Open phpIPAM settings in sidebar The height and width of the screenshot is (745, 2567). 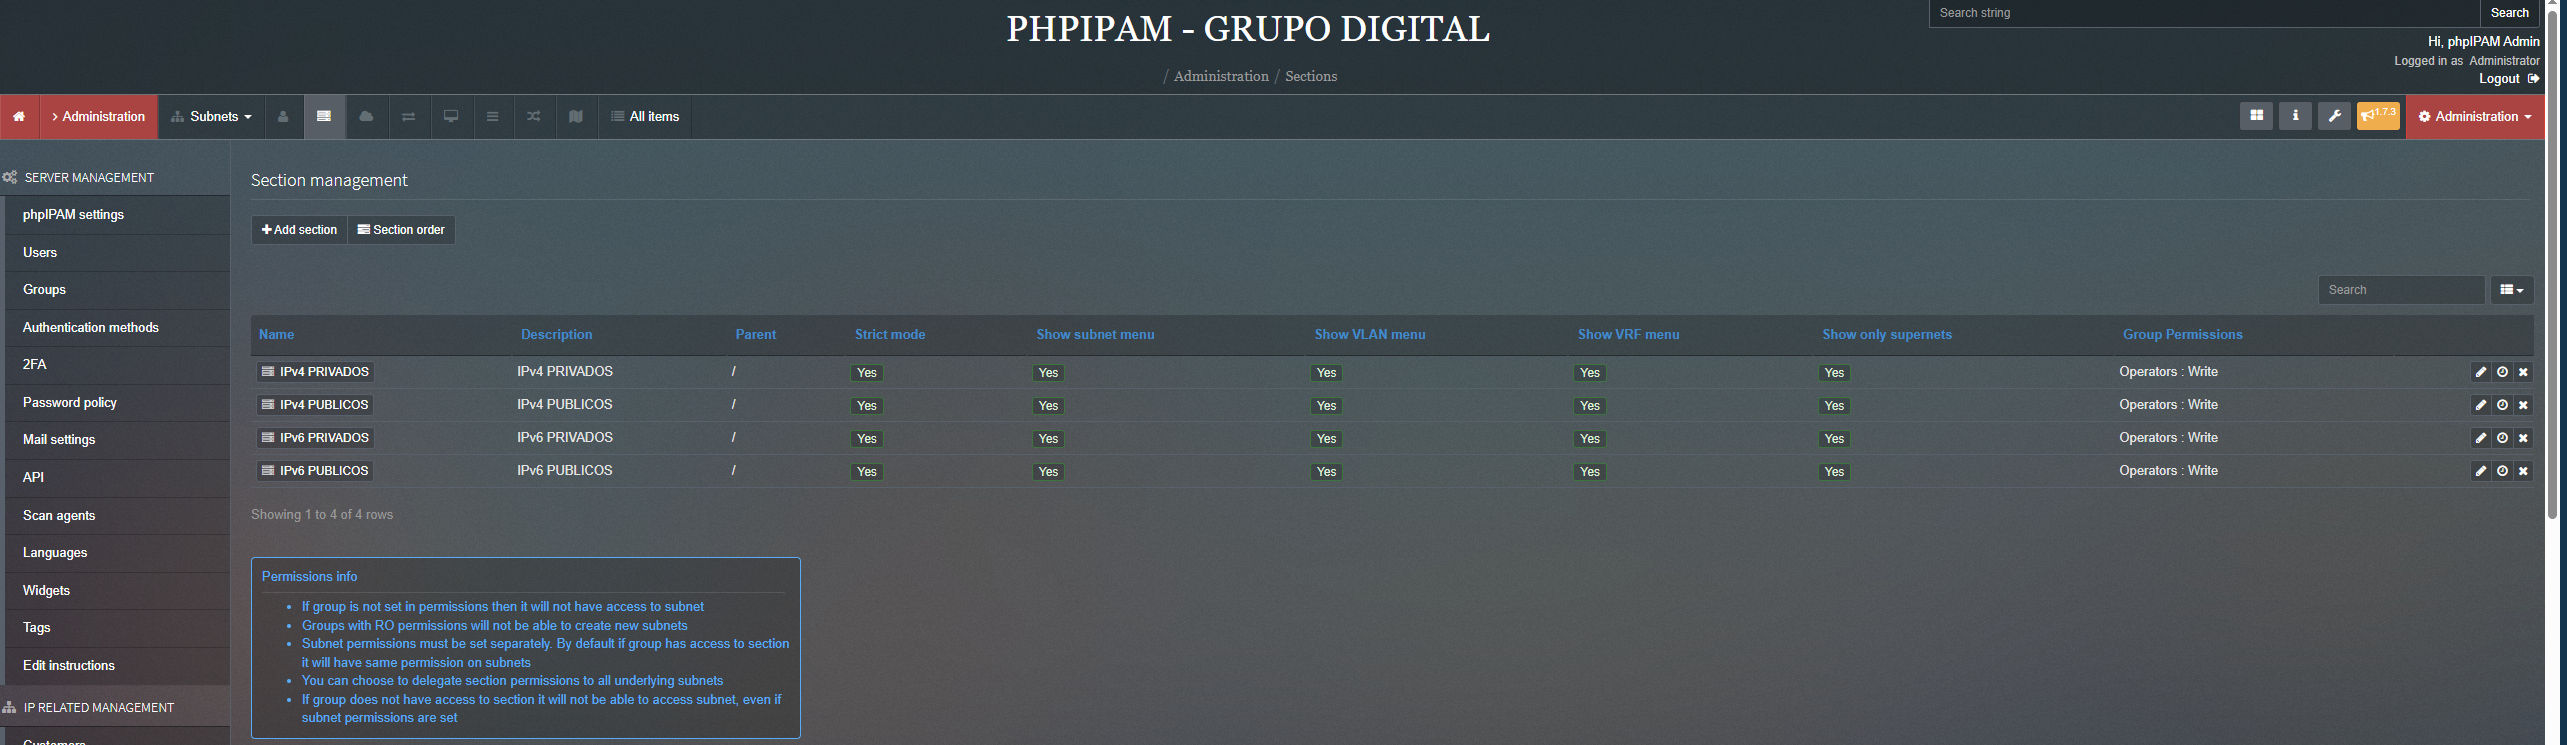[117, 215]
